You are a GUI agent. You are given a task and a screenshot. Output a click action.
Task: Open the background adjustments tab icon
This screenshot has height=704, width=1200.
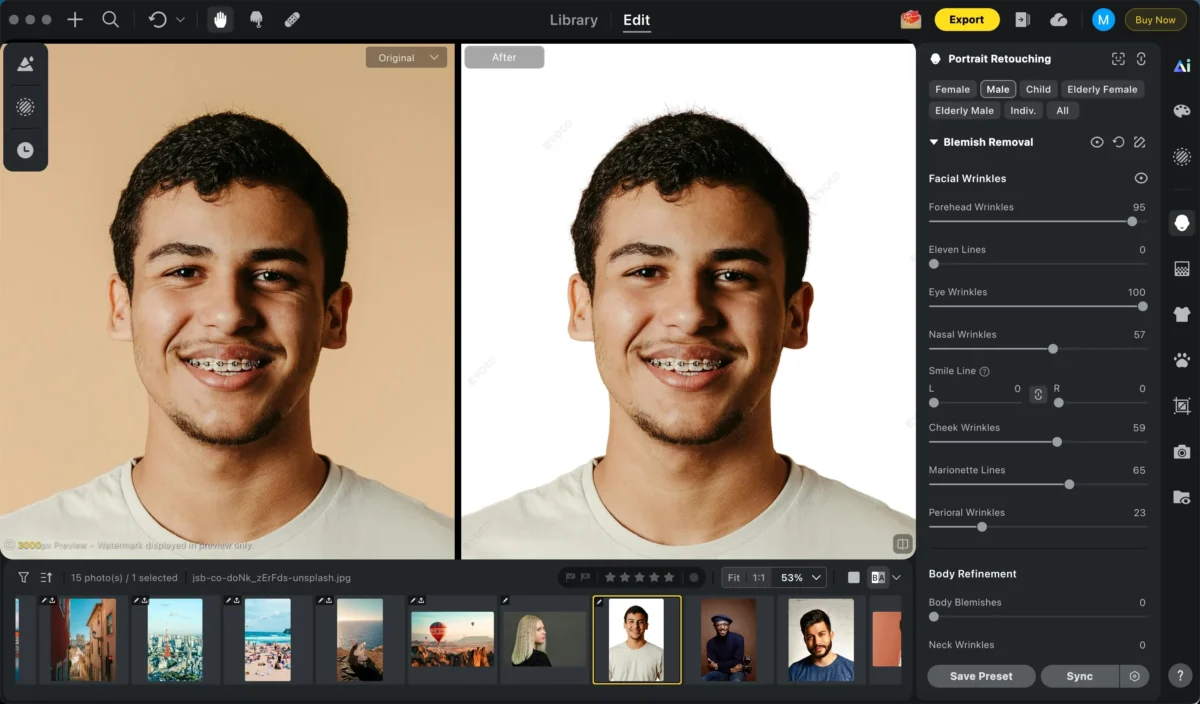(x=1182, y=269)
